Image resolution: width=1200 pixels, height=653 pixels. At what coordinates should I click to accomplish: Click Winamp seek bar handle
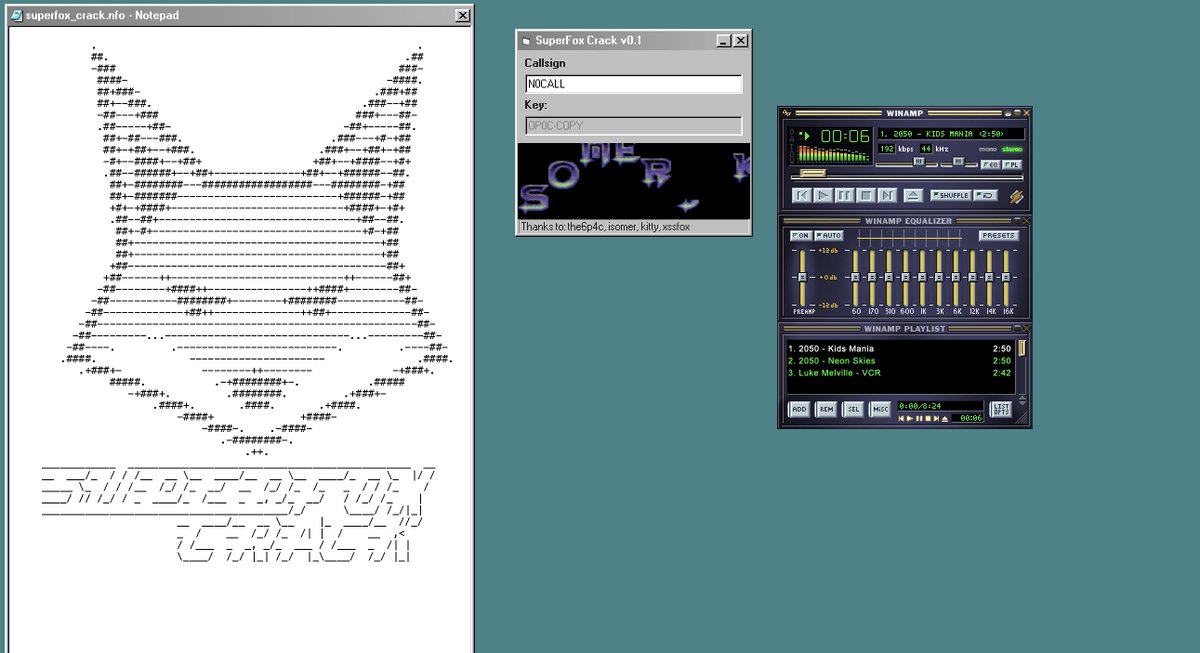tap(813, 173)
